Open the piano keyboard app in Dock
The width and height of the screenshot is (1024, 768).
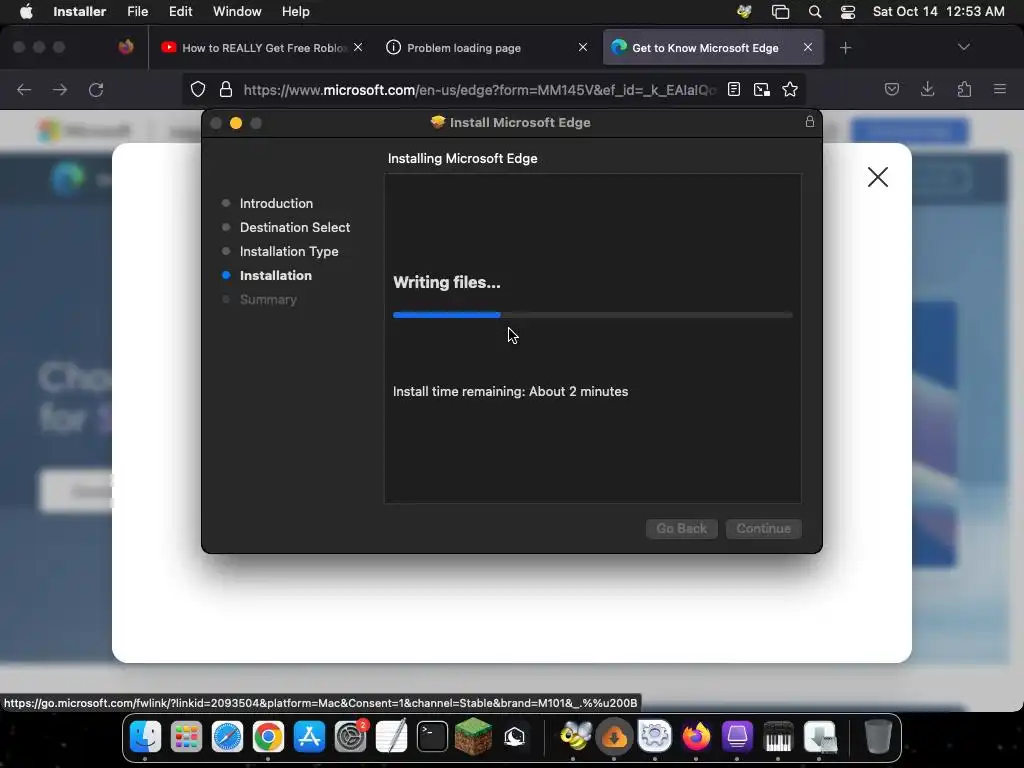(x=778, y=737)
